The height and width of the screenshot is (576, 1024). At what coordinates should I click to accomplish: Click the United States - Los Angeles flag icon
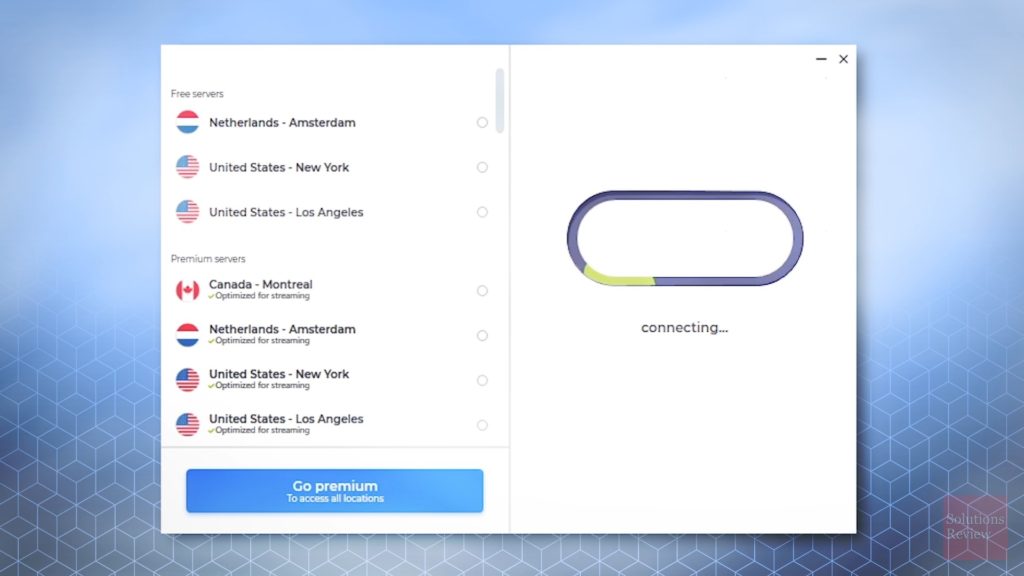click(x=187, y=212)
